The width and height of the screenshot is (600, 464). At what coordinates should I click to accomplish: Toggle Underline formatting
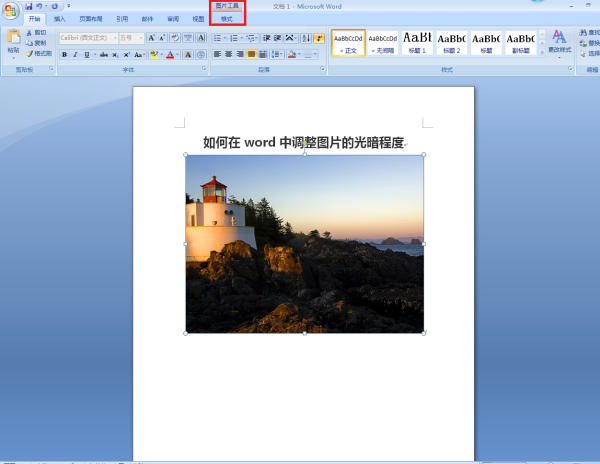click(89, 54)
